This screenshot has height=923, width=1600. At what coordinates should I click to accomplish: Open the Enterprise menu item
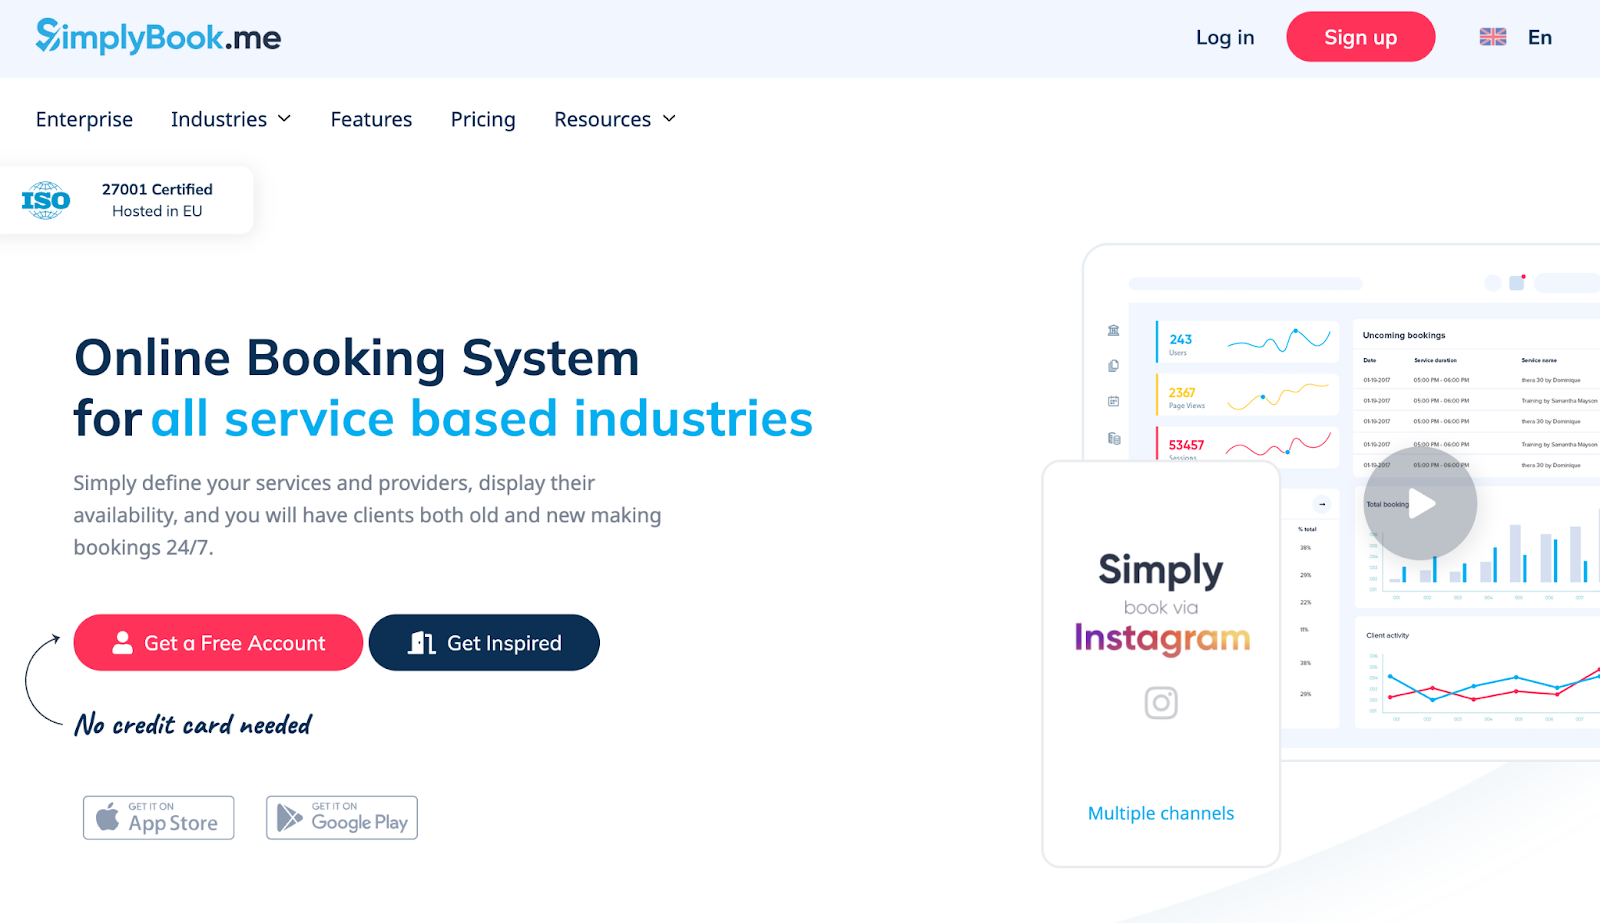tap(84, 119)
